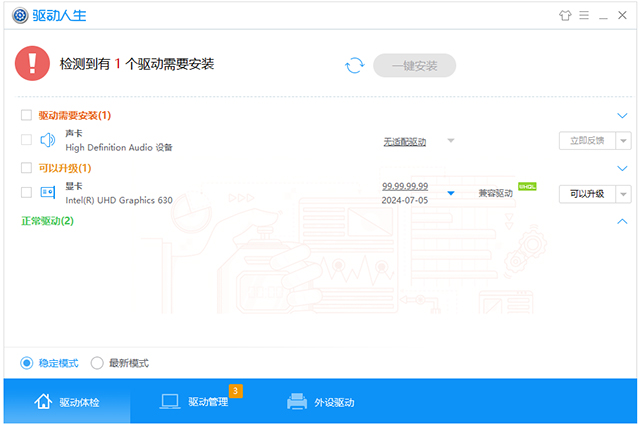640x427 pixels.
Task: Click the 正常驱动(2) heading
Action: (x=47, y=221)
